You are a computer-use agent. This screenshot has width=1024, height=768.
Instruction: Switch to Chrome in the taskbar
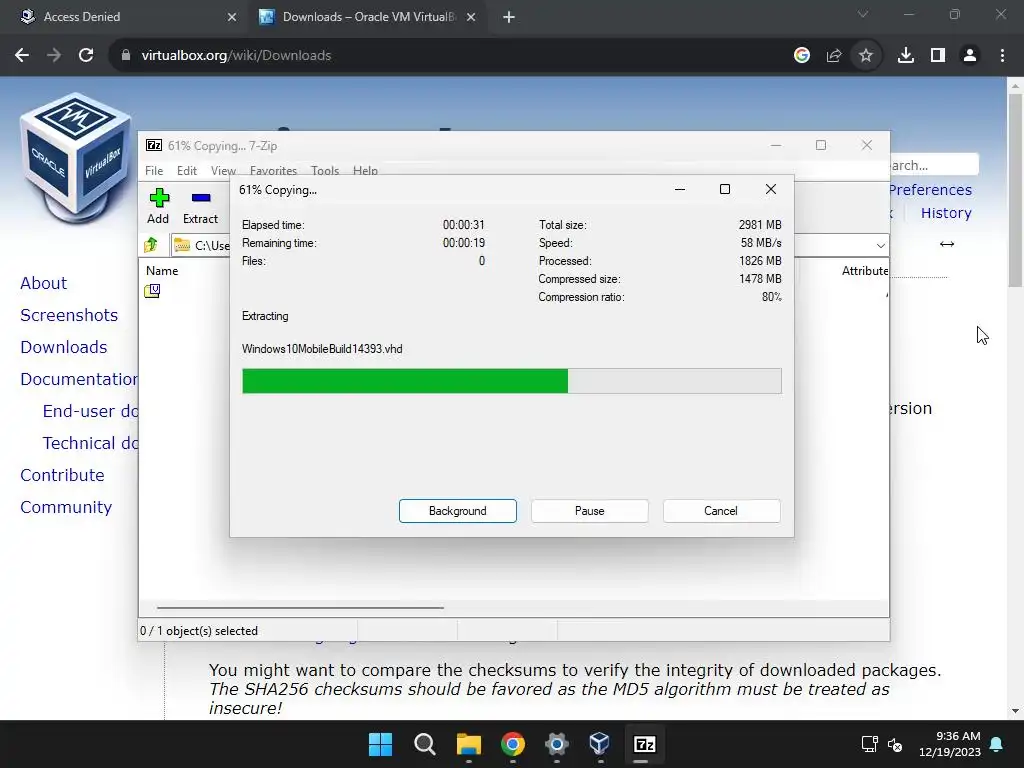(x=513, y=744)
